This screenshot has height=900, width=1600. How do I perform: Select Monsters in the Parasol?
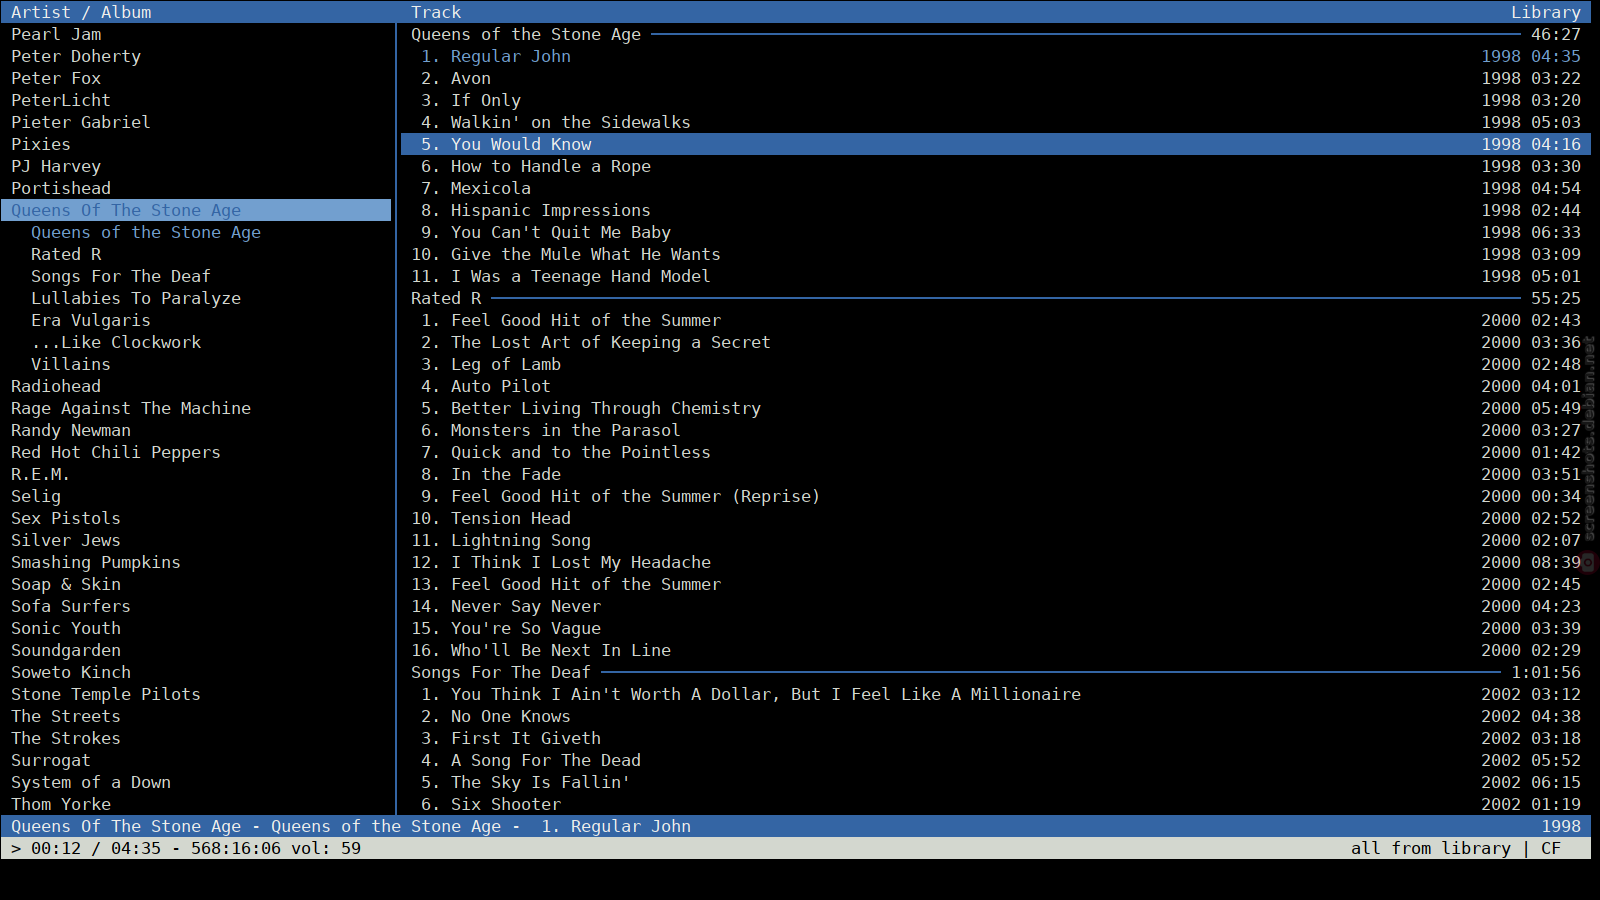point(996,430)
